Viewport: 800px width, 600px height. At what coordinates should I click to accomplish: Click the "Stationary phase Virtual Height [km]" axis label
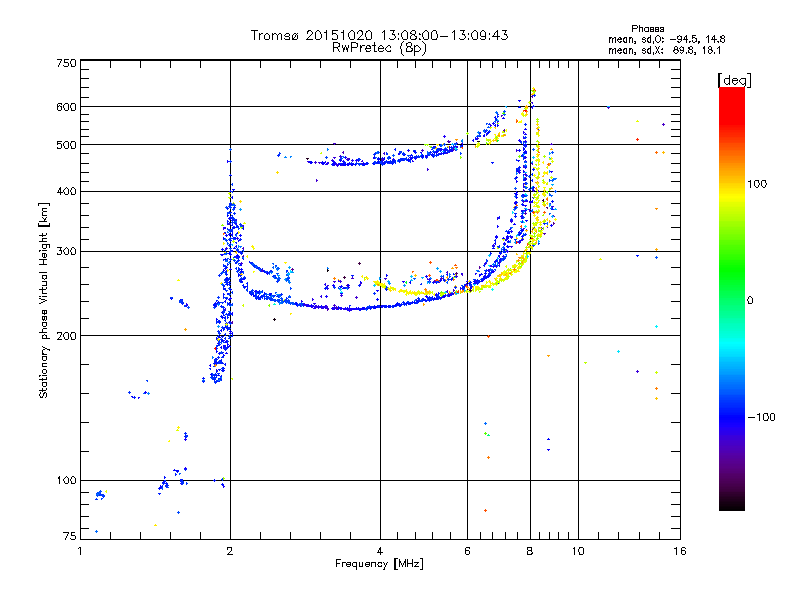click(44, 300)
